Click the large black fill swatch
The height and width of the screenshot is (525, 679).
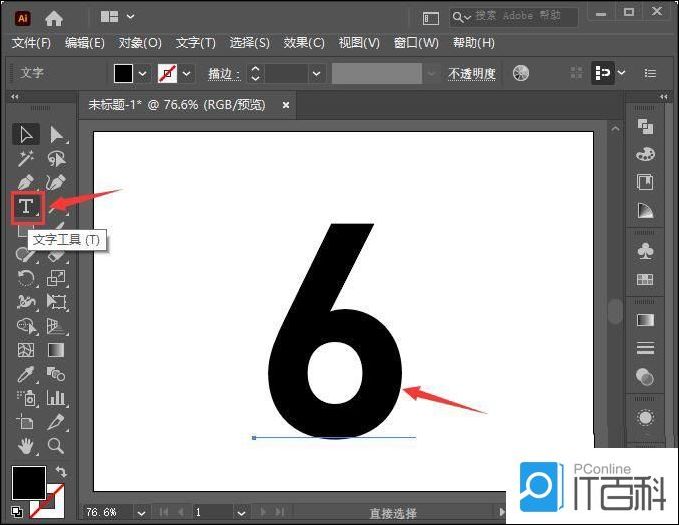coord(29,483)
